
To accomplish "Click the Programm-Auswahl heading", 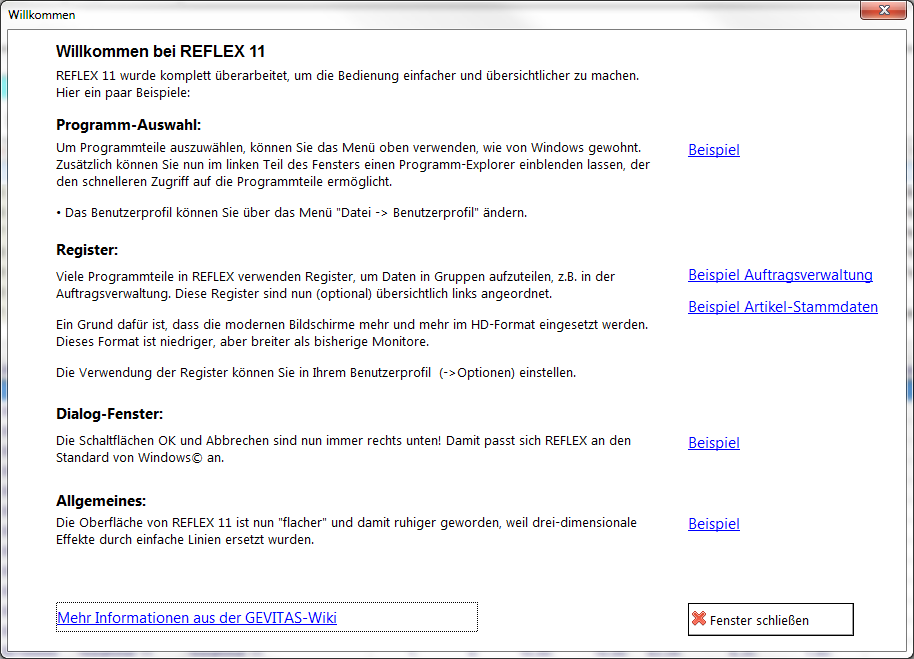I will click(128, 125).
